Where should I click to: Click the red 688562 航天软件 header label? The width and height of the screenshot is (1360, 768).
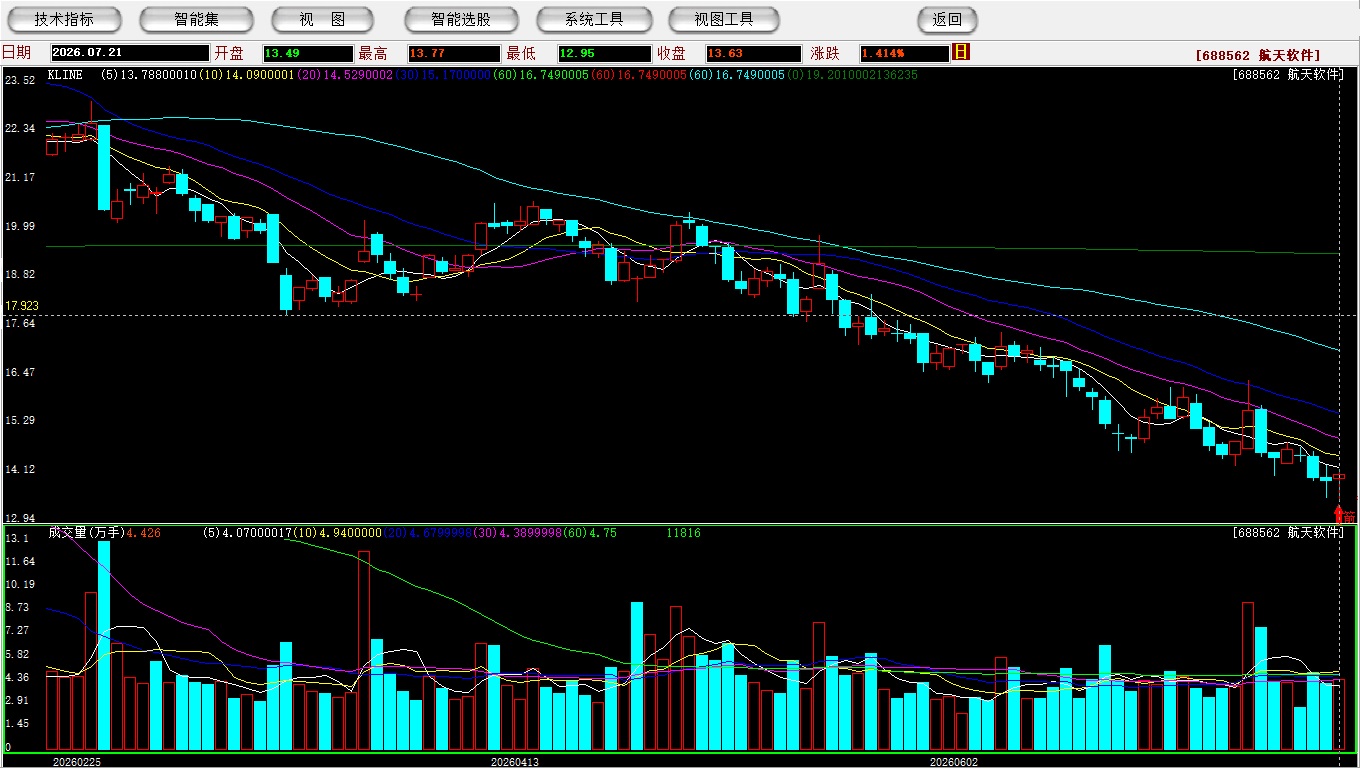click(1258, 55)
